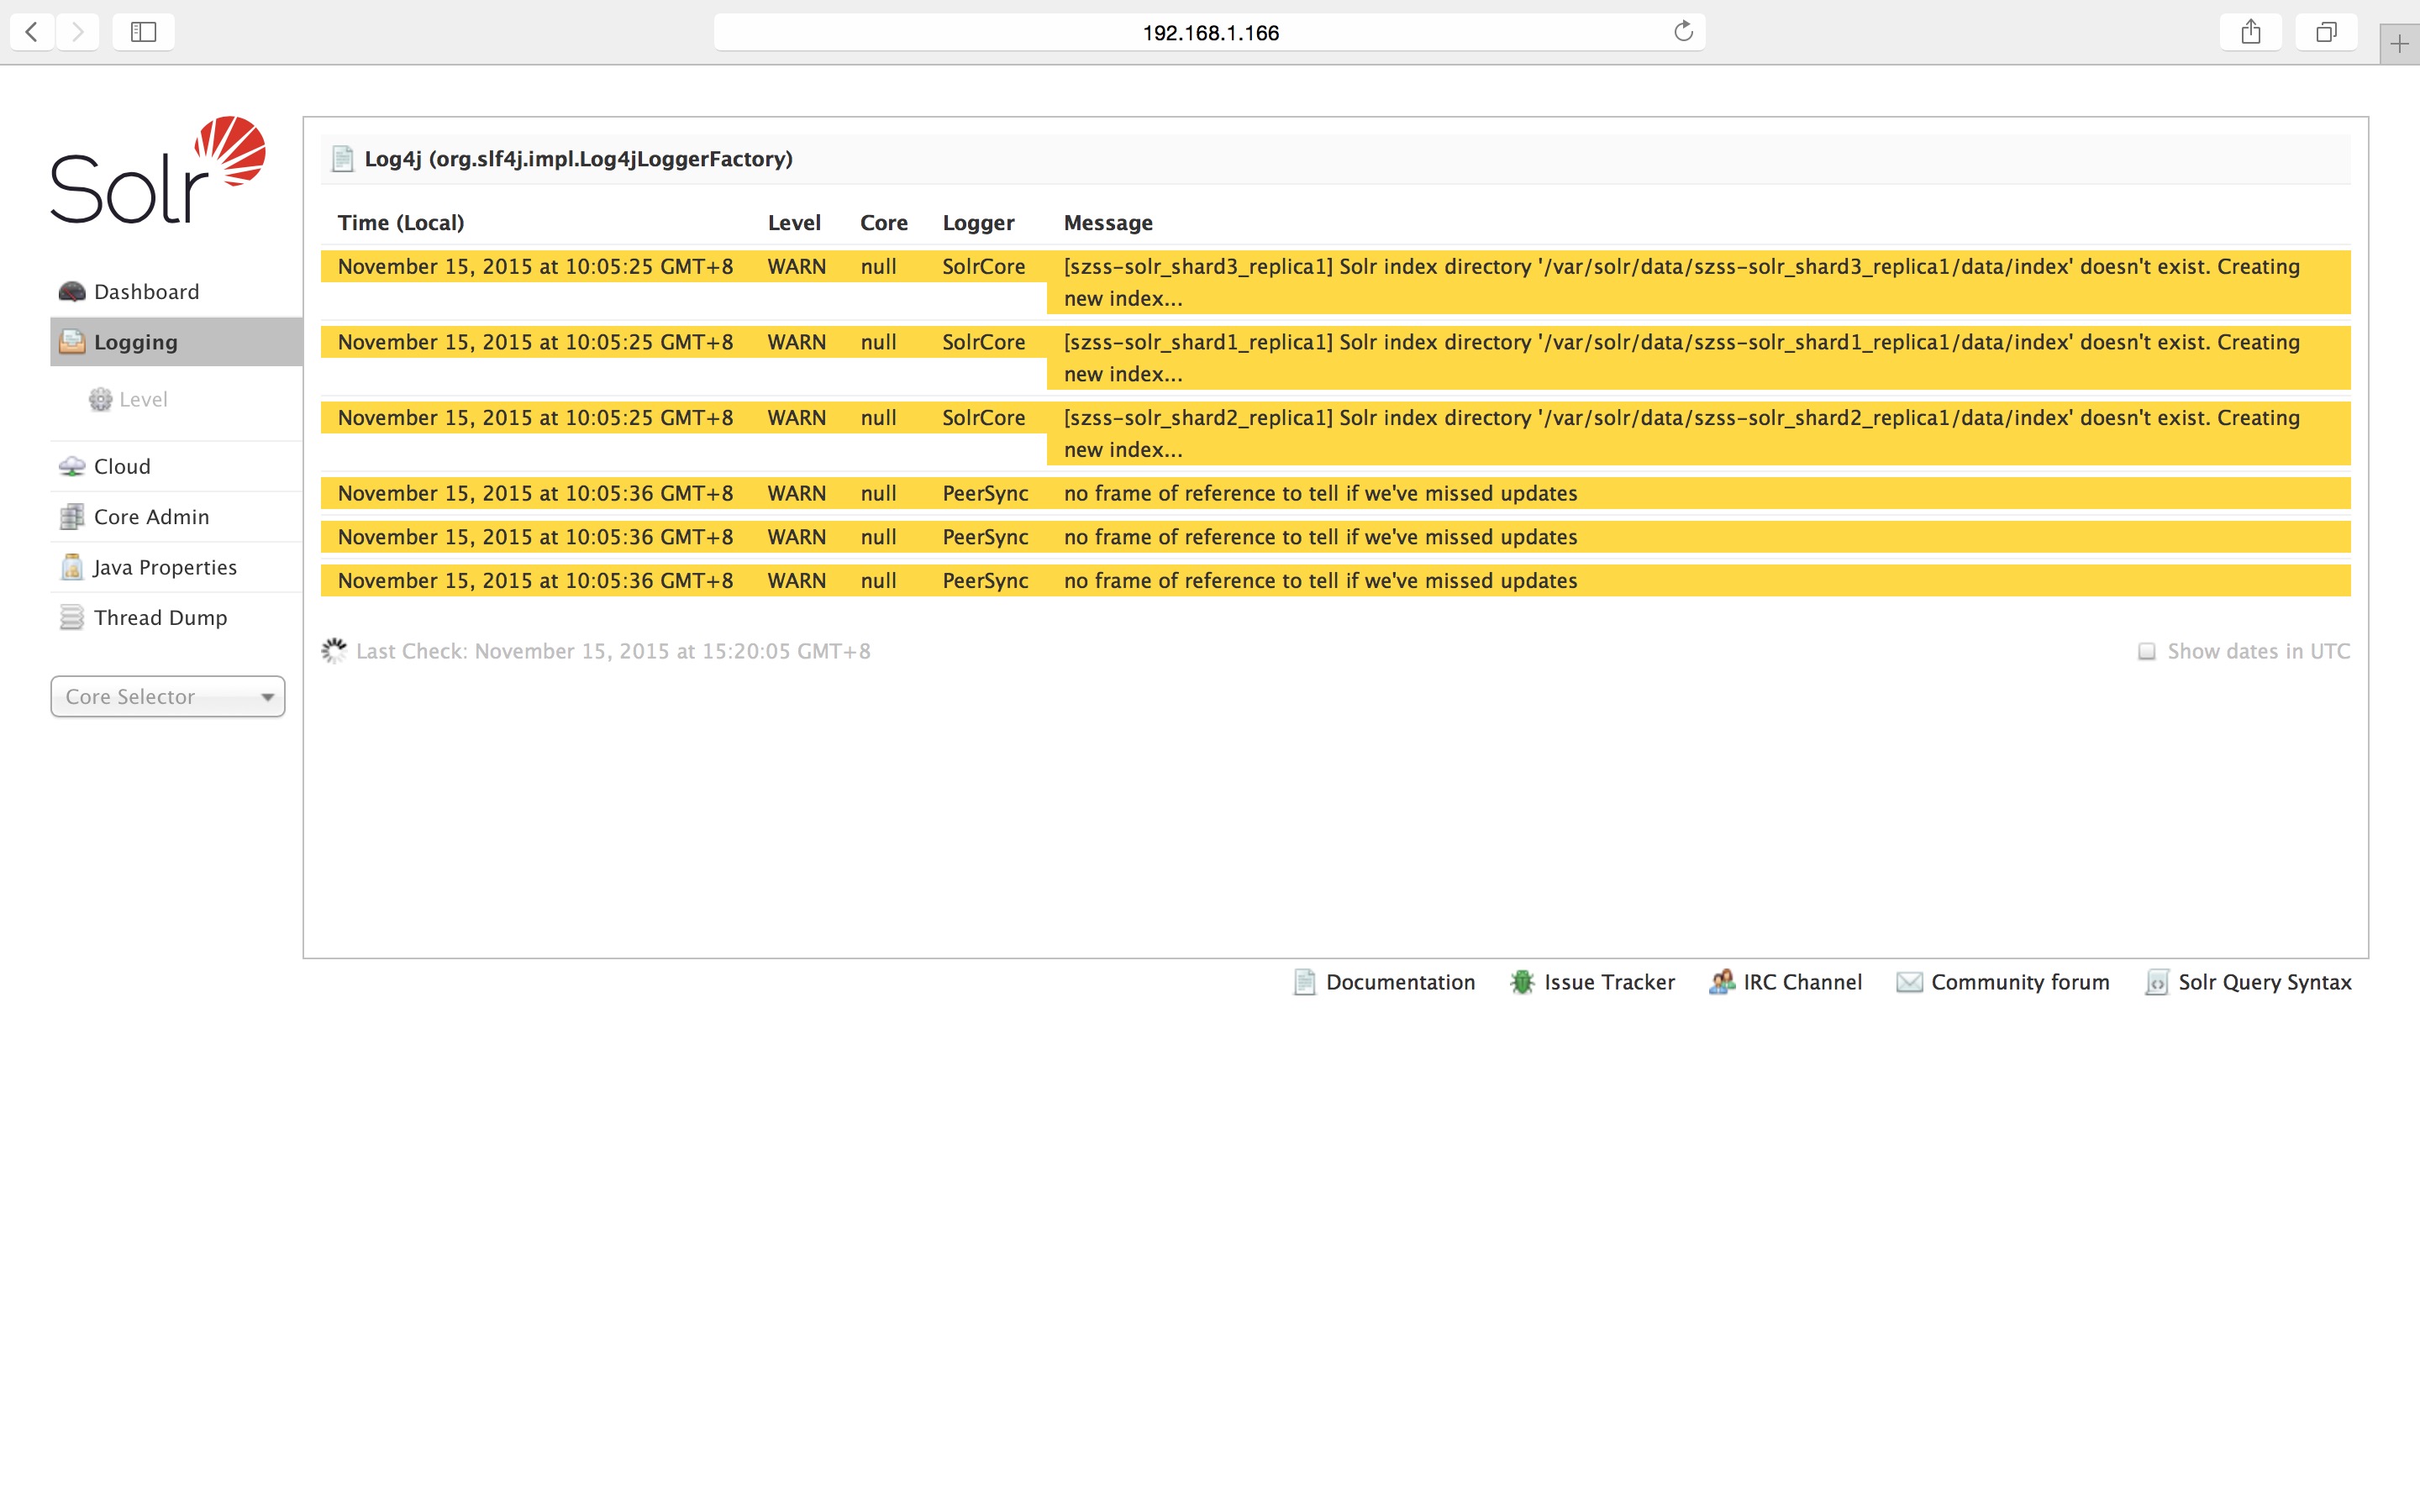The image size is (2420, 1512).
Task: Click the Documentation page icon
Action: [x=1304, y=982]
